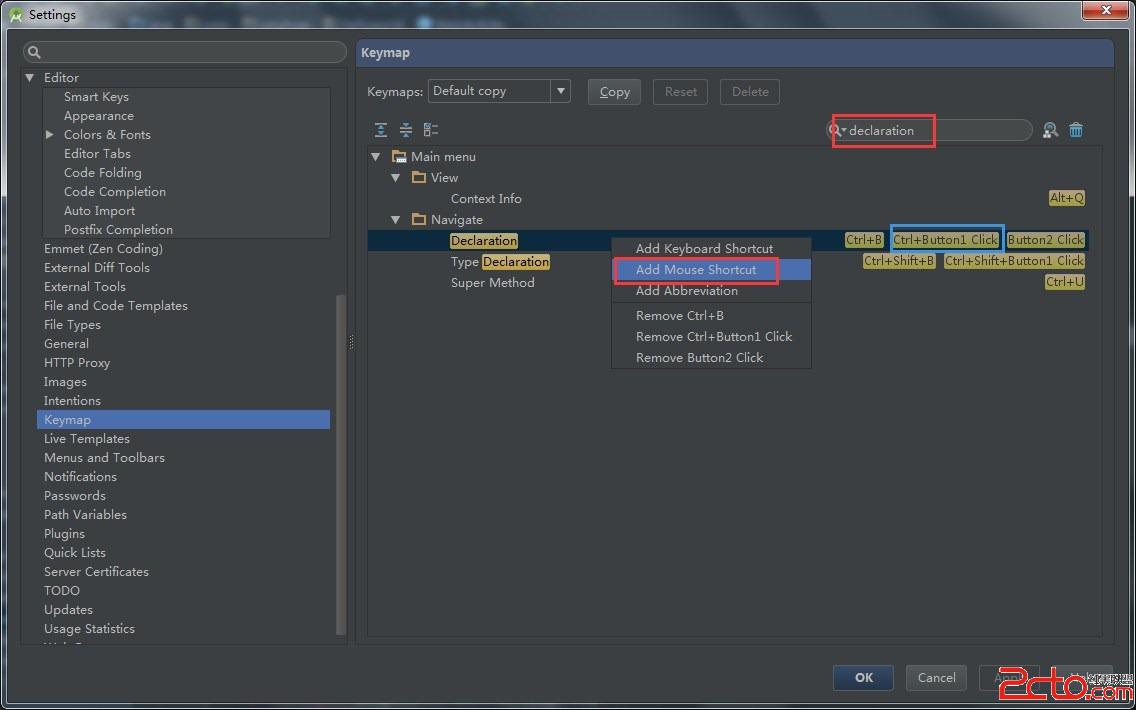1136x710 pixels.
Task: Collapse the Editor section in settings tree
Action: [x=30, y=78]
